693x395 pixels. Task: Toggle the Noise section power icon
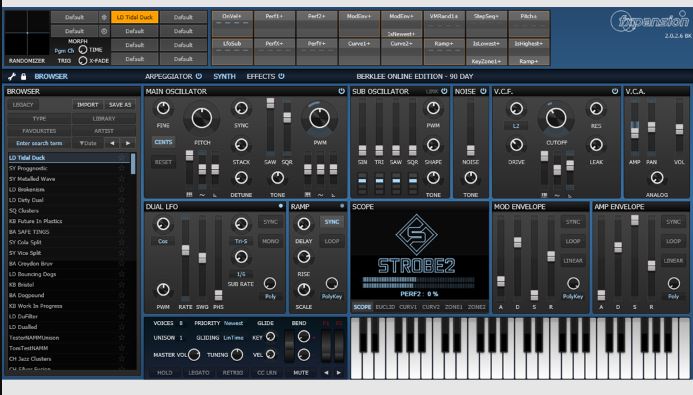click(x=483, y=91)
